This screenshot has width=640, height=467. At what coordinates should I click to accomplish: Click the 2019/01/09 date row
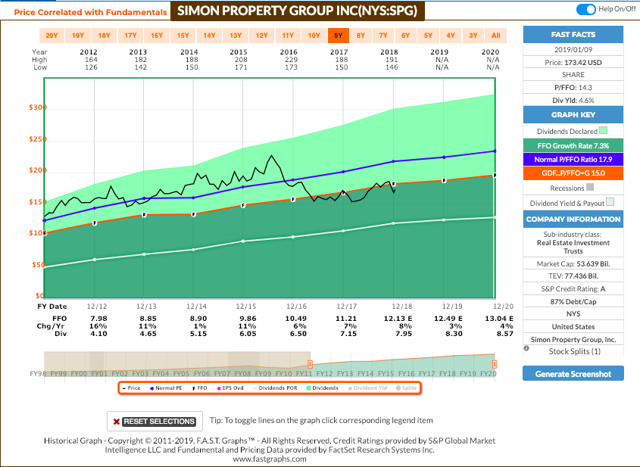[x=573, y=49]
